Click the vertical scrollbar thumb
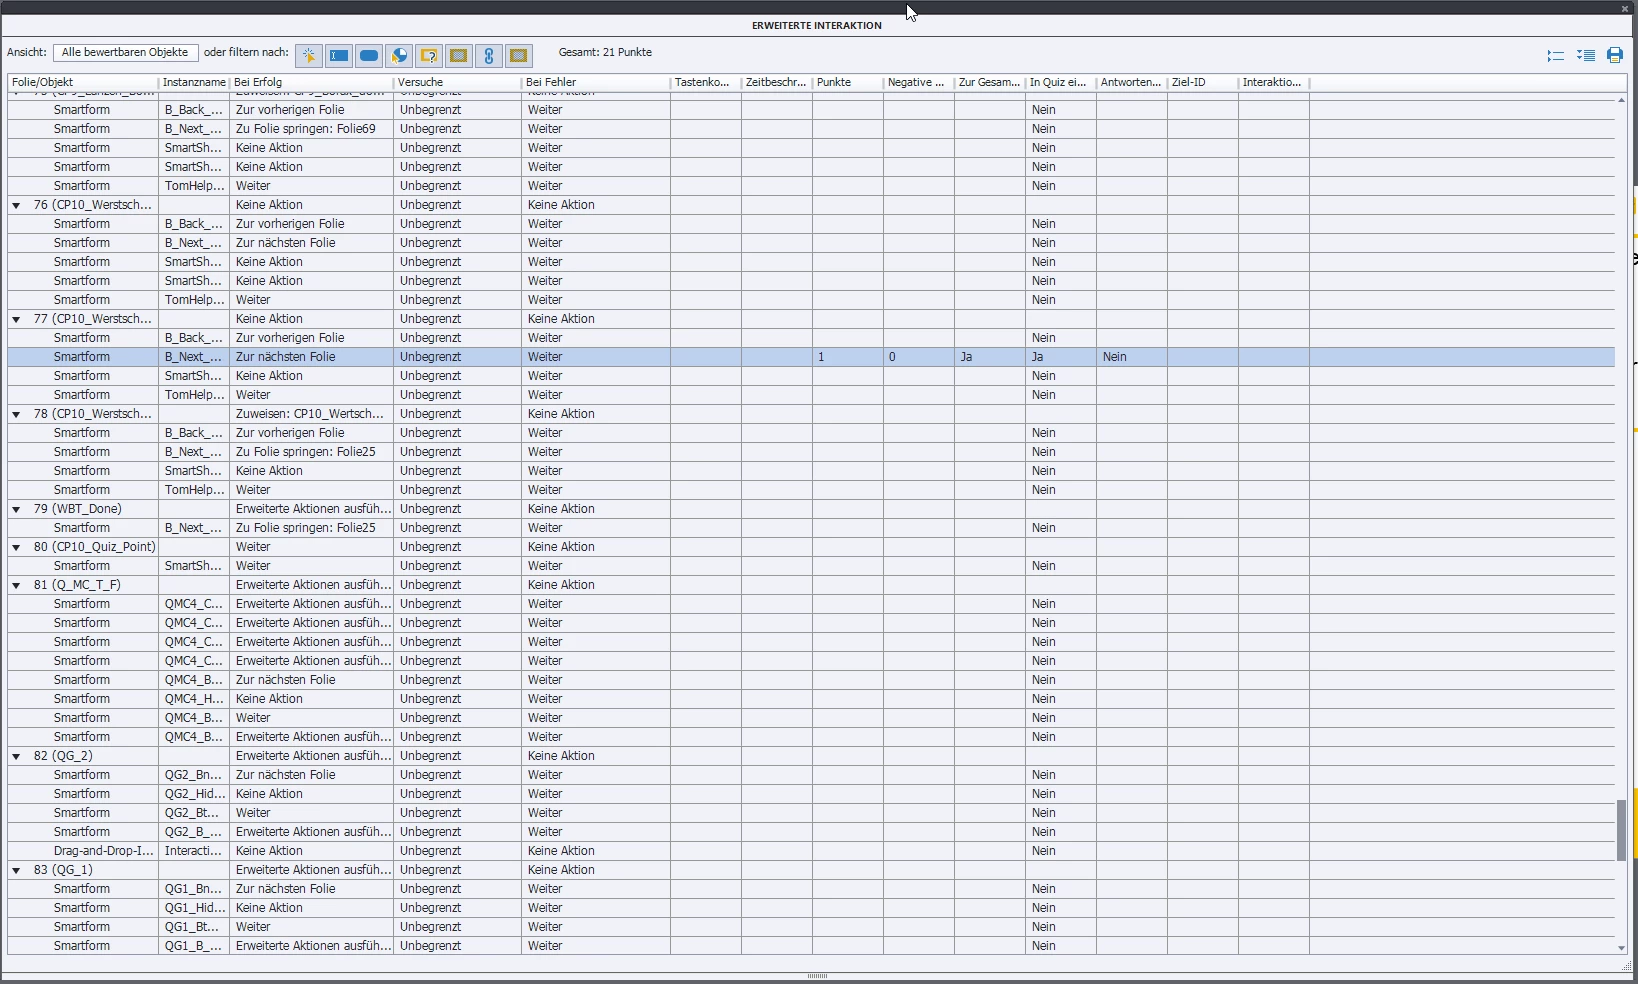Viewport: 1638px width, 984px height. tap(1621, 830)
